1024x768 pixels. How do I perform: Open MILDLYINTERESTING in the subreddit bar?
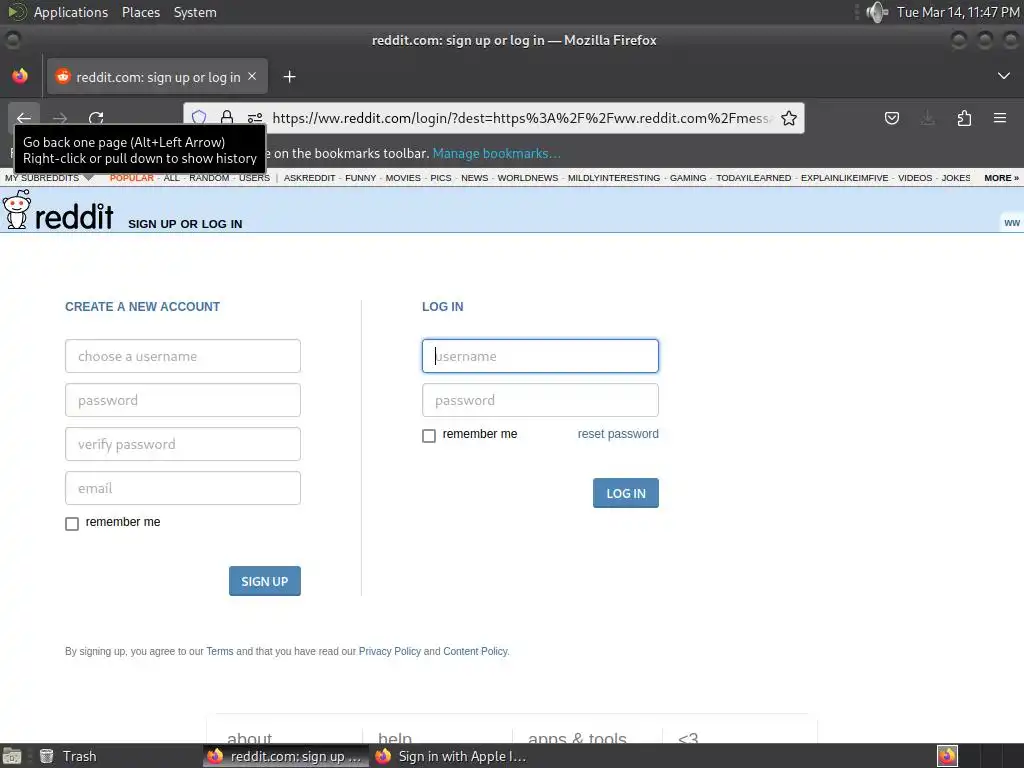pos(614,178)
